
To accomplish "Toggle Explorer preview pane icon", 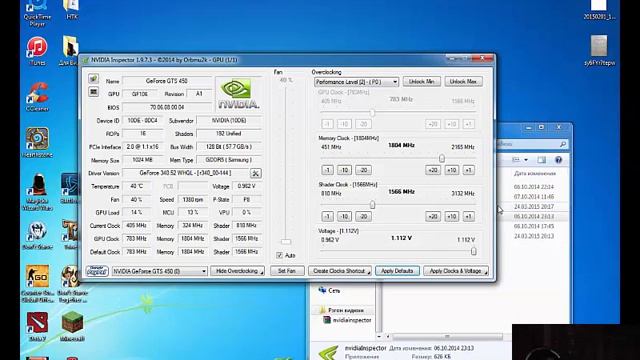I will tap(541, 160).
